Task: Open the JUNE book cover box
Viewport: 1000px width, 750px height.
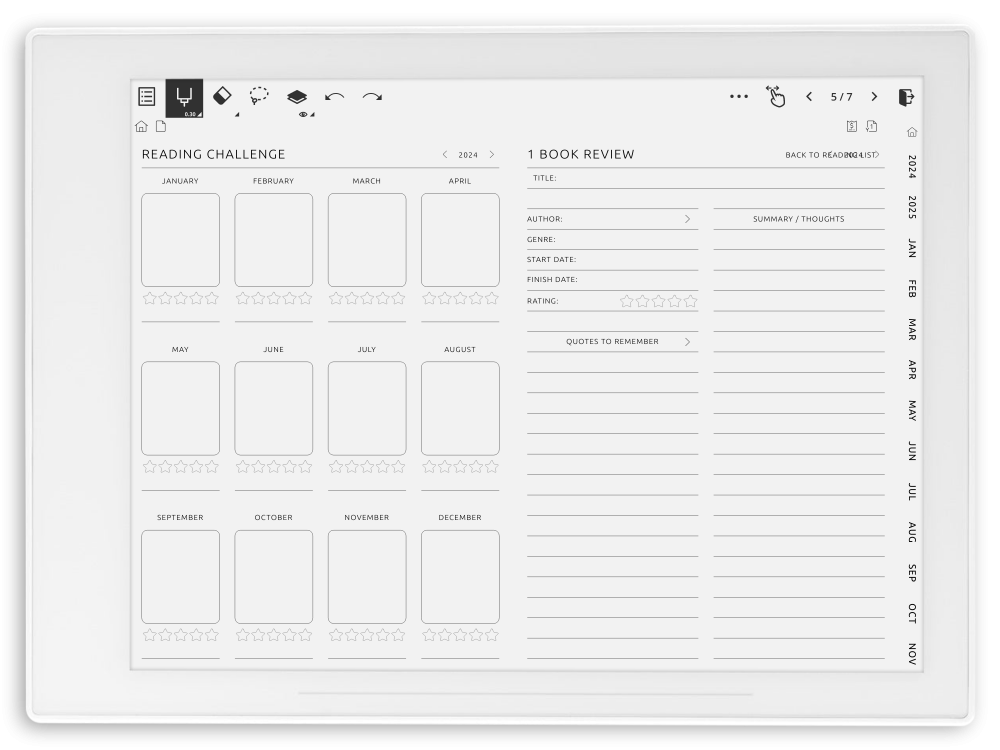Action: 274,408
